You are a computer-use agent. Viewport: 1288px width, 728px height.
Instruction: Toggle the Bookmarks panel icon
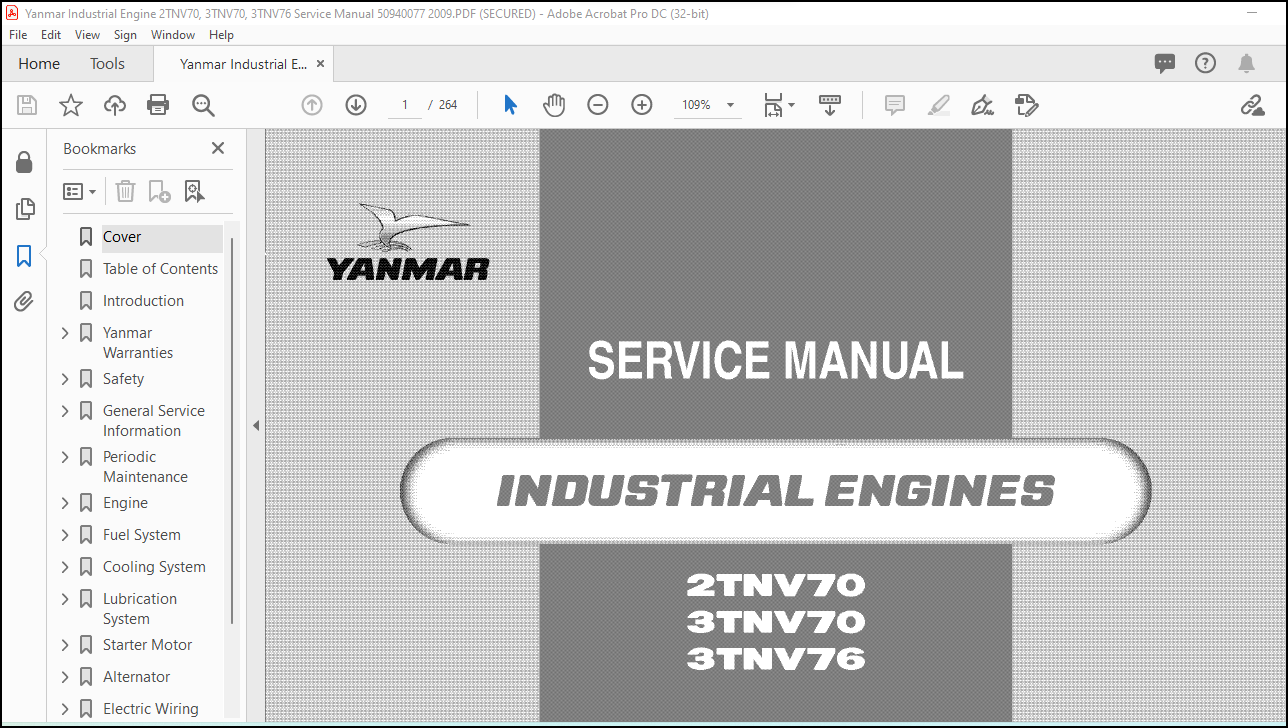tap(24, 256)
